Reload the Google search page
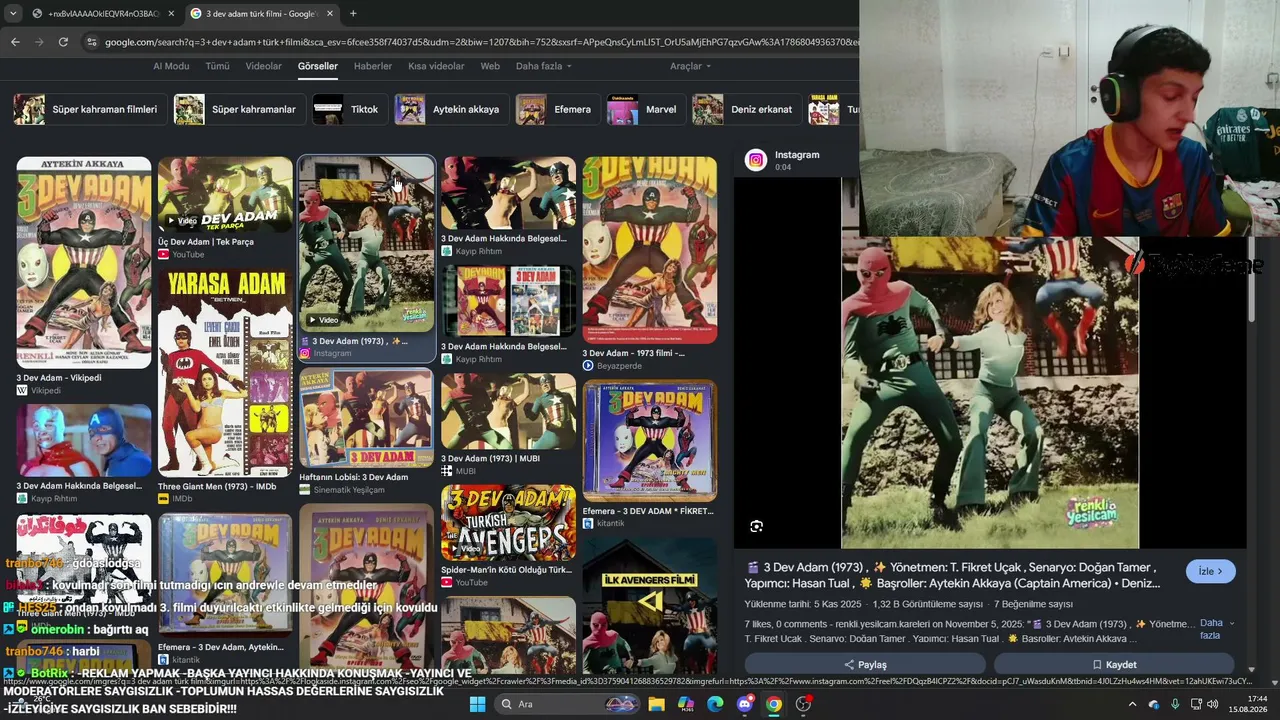 click(63, 42)
